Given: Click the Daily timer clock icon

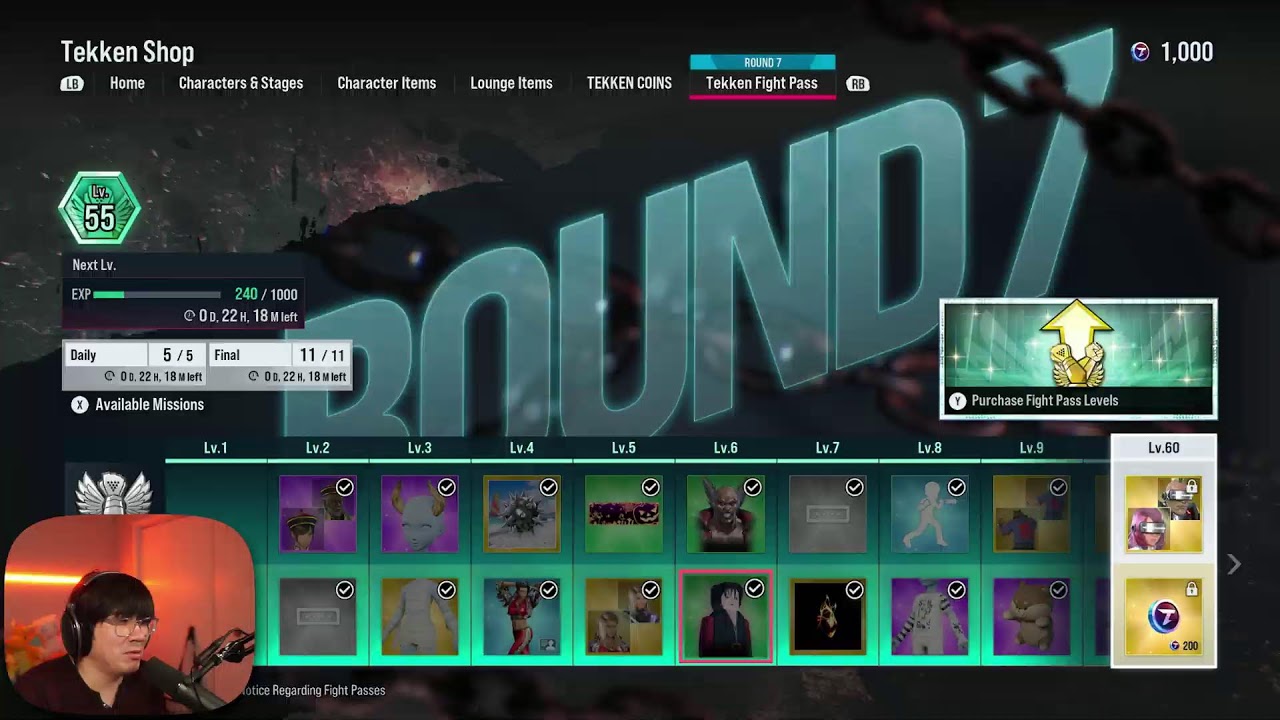Looking at the screenshot, I should coord(110,377).
